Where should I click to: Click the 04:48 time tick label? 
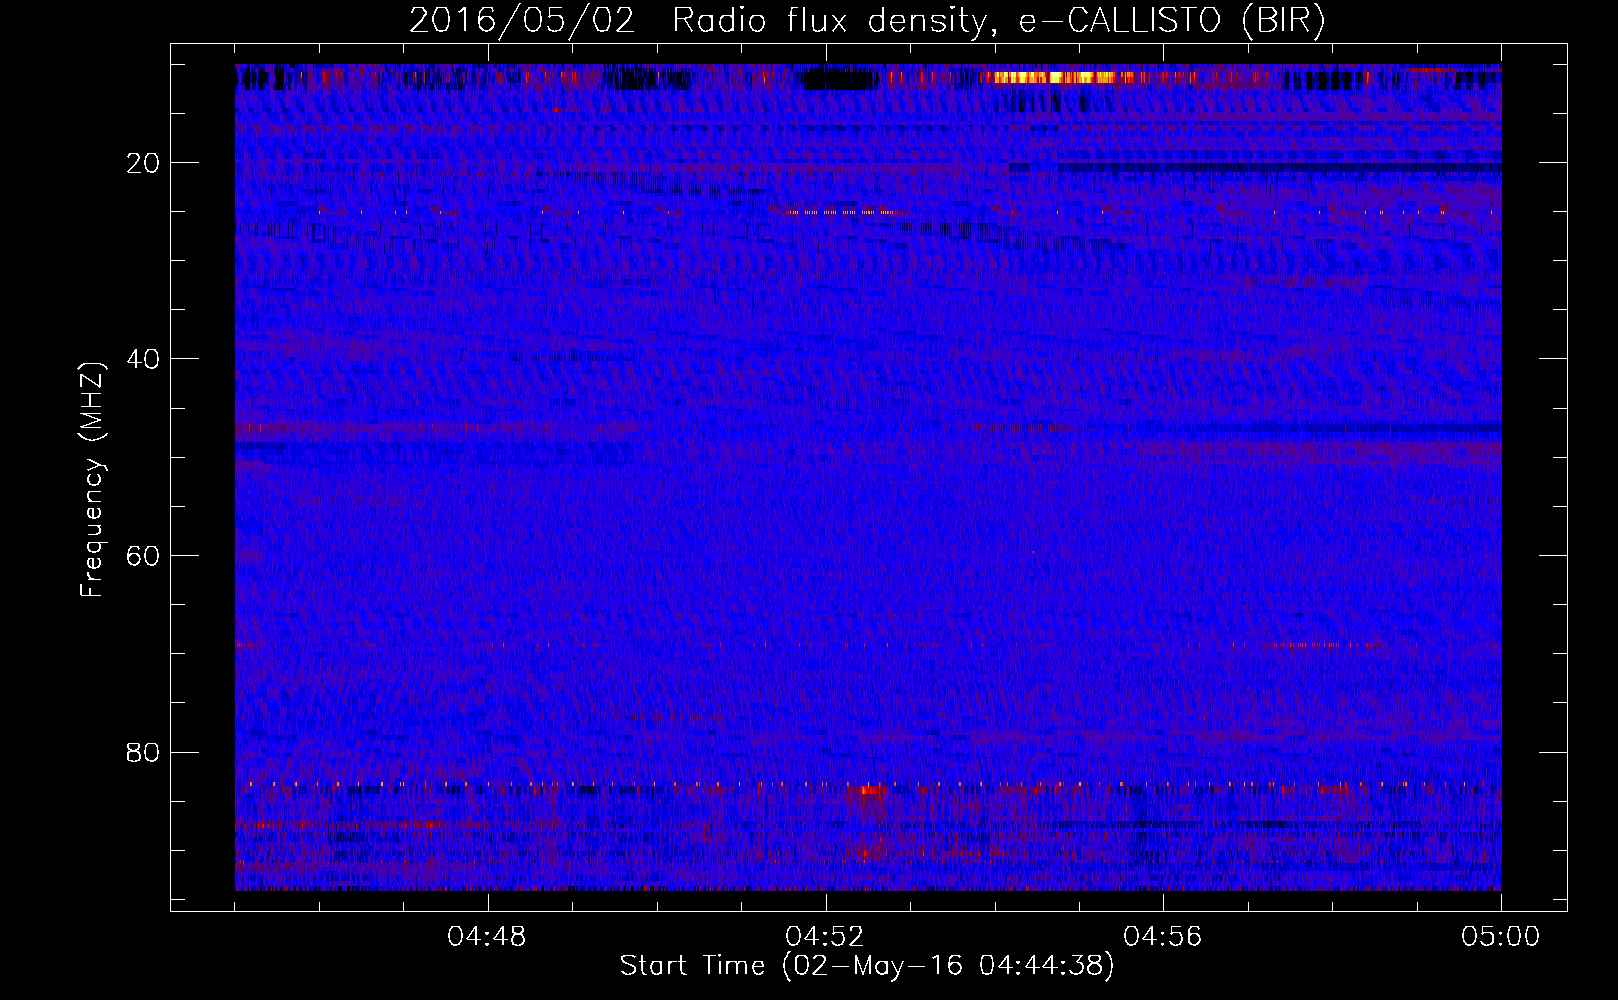pyautogui.click(x=487, y=937)
